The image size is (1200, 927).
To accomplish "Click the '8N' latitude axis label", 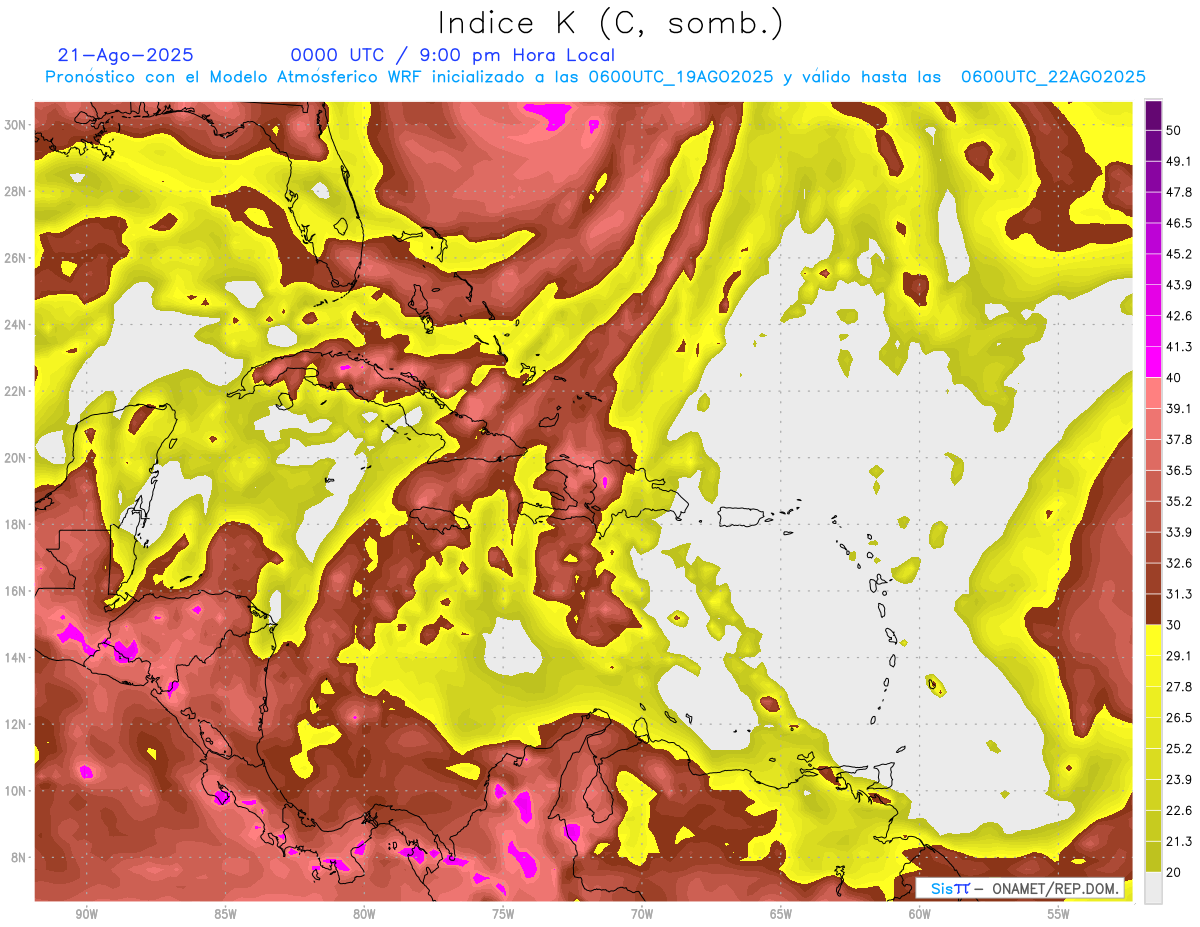I will (x=20, y=857).
